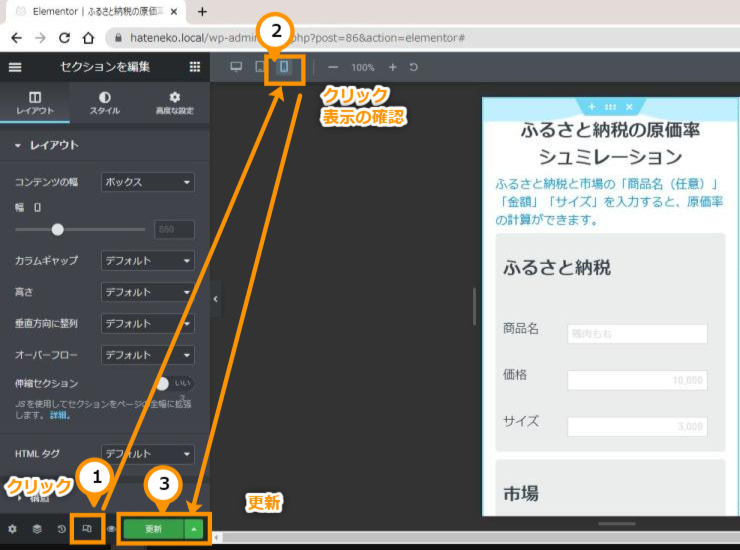
Task: Go back in browser
Action: (x=17, y=38)
